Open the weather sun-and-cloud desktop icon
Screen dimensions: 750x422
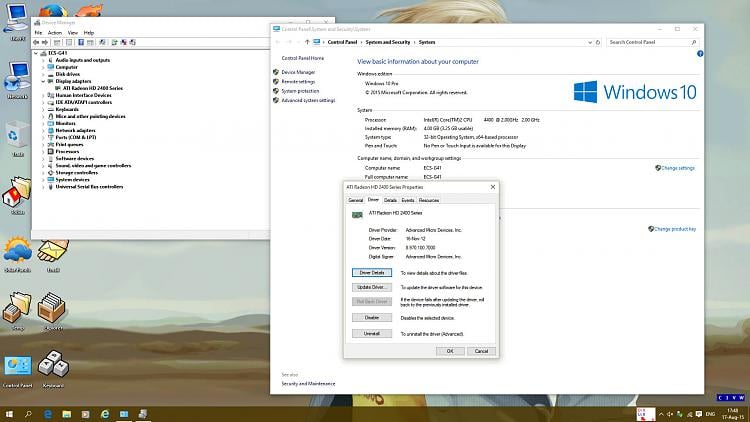pos(18,254)
